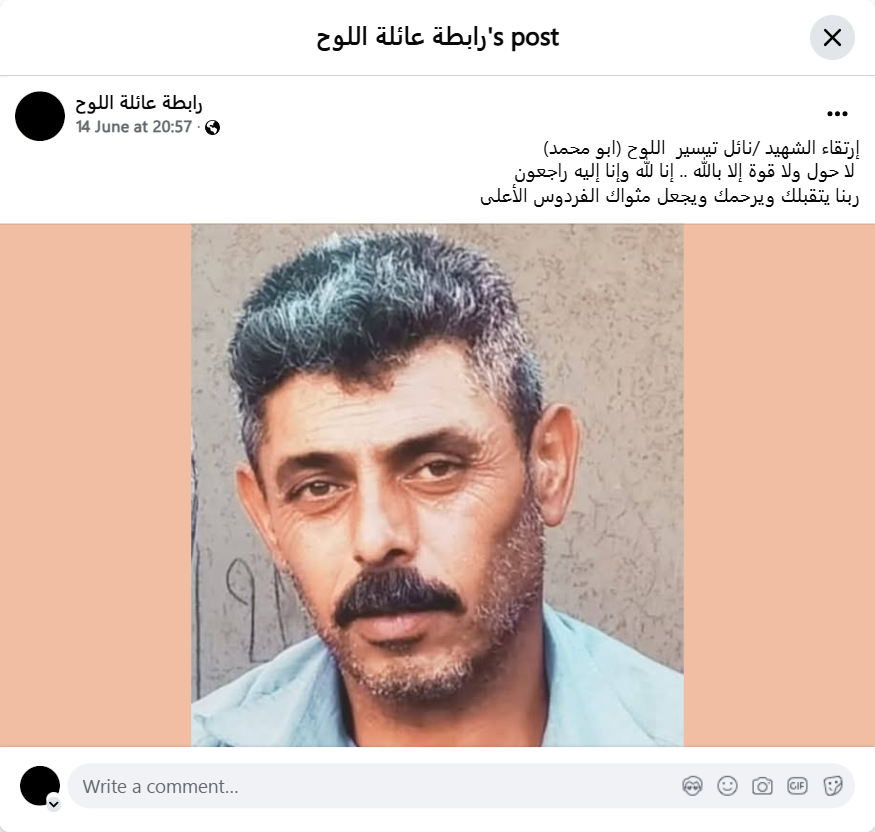Open the post author's profile picture
875x832 pixels.
coord(40,116)
